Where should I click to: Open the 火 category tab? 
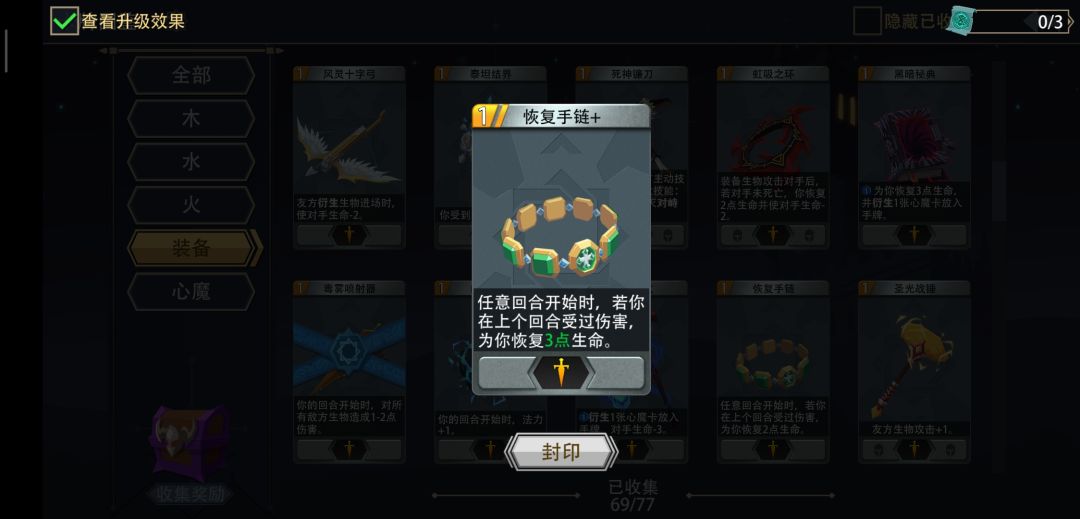[191, 205]
